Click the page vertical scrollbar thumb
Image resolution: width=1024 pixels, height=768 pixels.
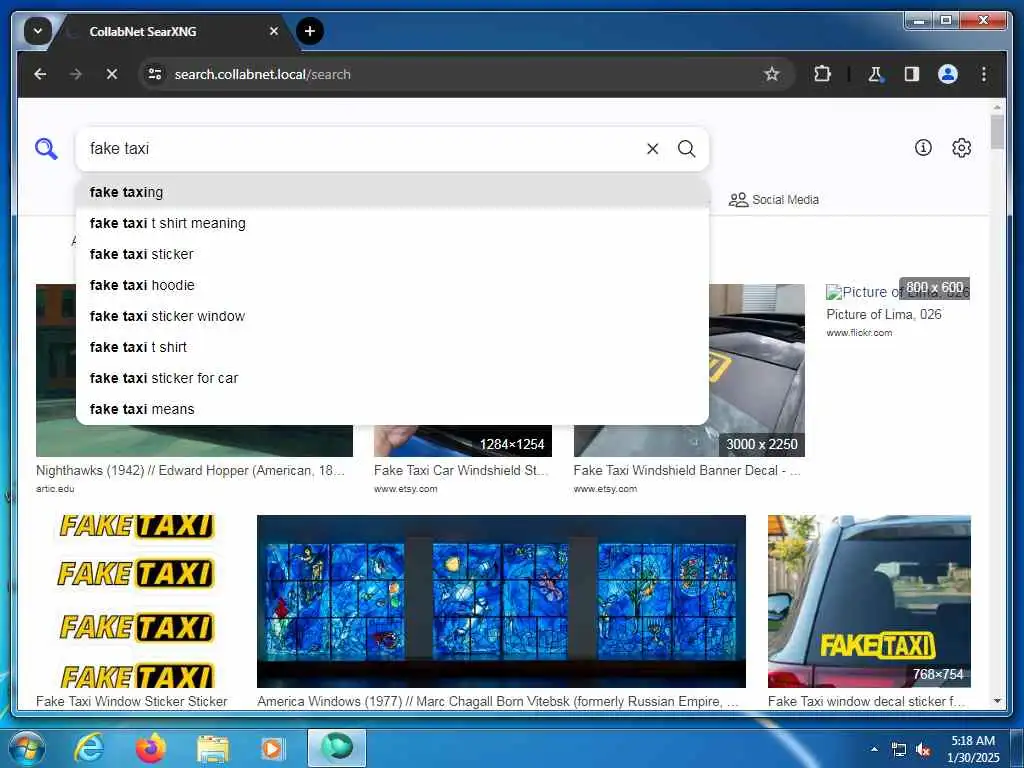[997, 132]
